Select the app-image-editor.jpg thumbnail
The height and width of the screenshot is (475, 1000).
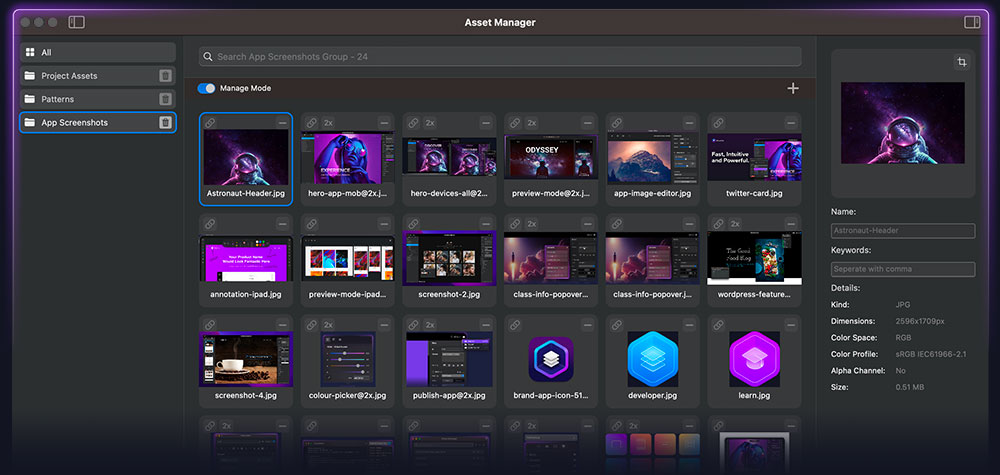(x=652, y=158)
